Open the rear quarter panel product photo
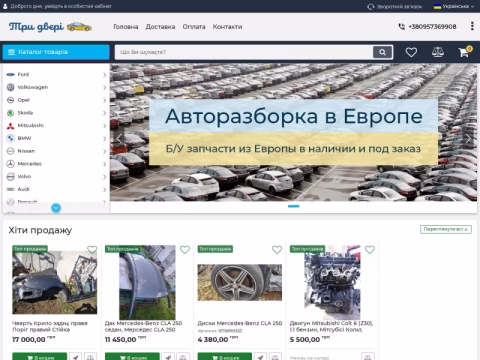 tap(55, 283)
